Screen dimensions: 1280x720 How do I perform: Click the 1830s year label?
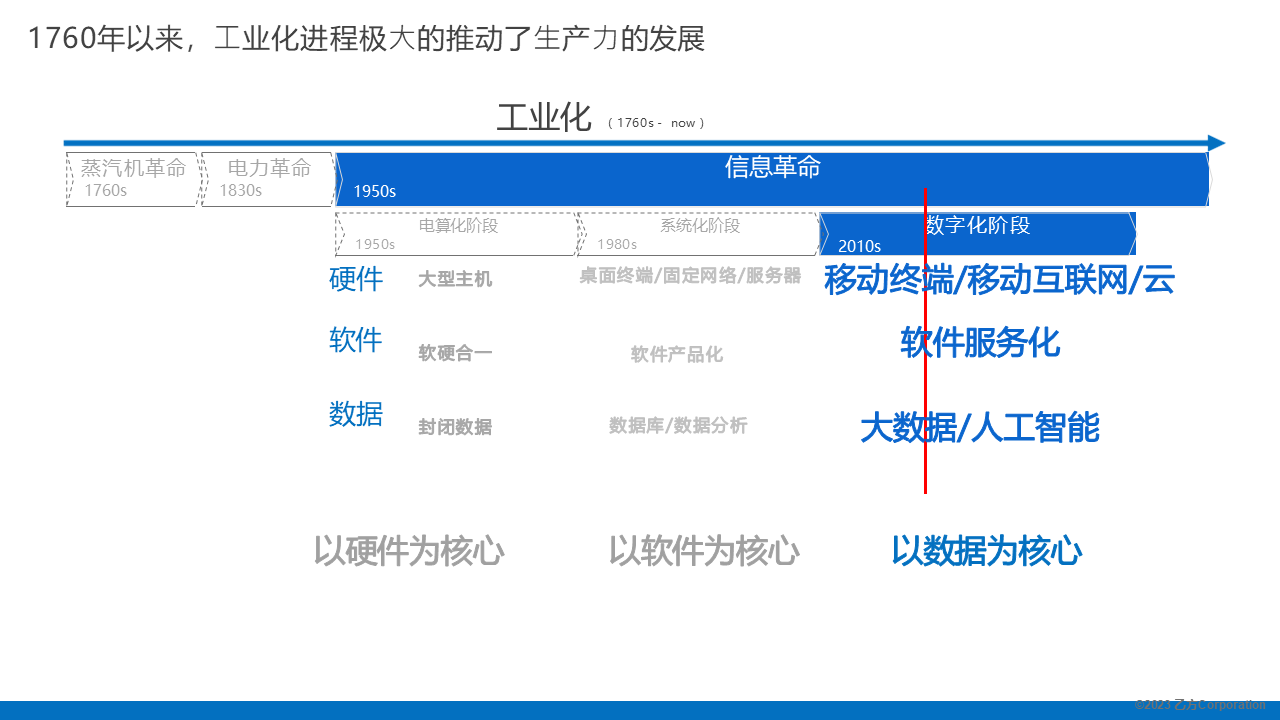pyautogui.click(x=240, y=191)
